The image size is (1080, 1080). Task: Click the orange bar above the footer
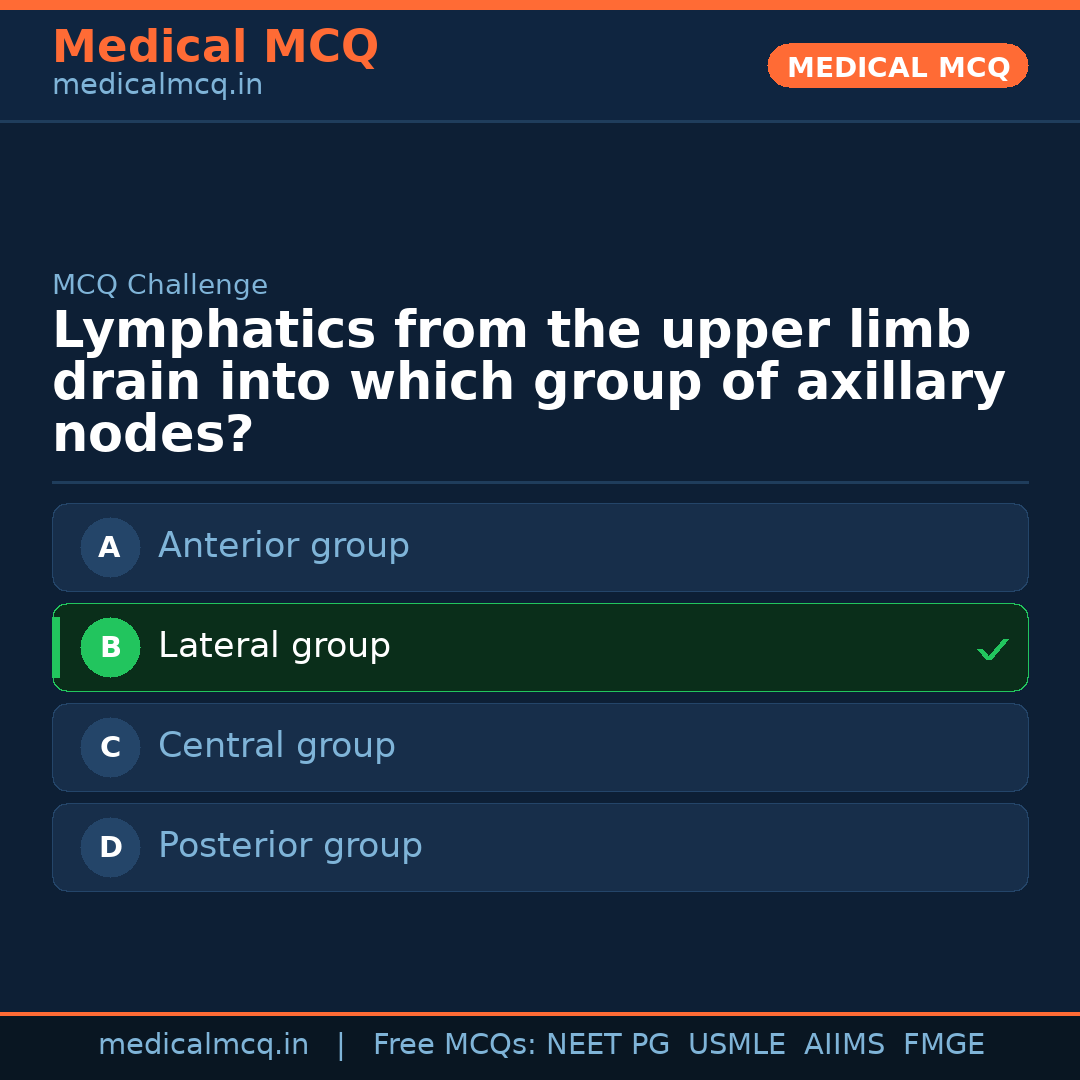(x=540, y=1013)
